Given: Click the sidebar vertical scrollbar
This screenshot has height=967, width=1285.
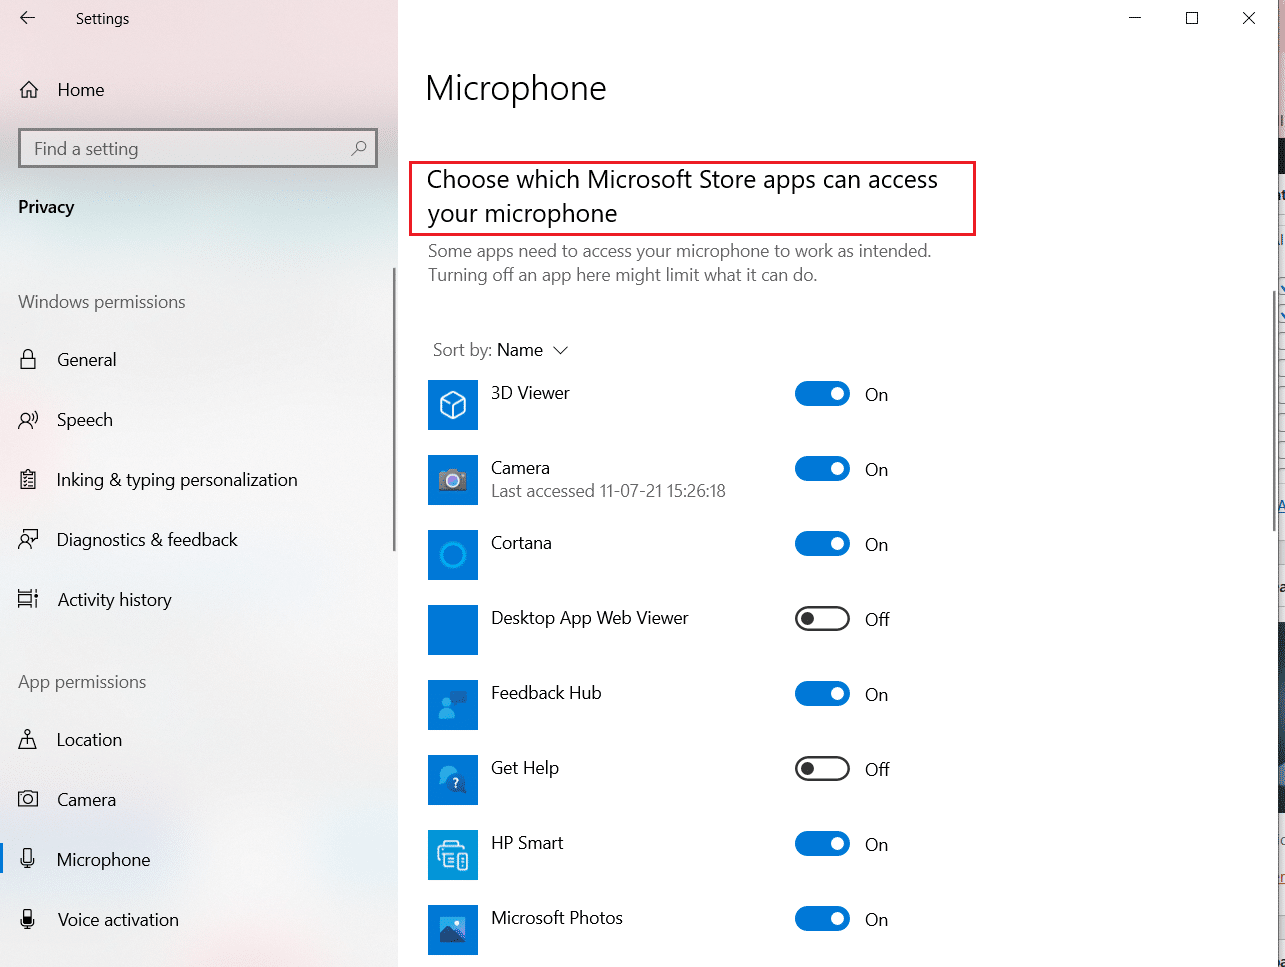Looking at the screenshot, I should [x=395, y=410].
